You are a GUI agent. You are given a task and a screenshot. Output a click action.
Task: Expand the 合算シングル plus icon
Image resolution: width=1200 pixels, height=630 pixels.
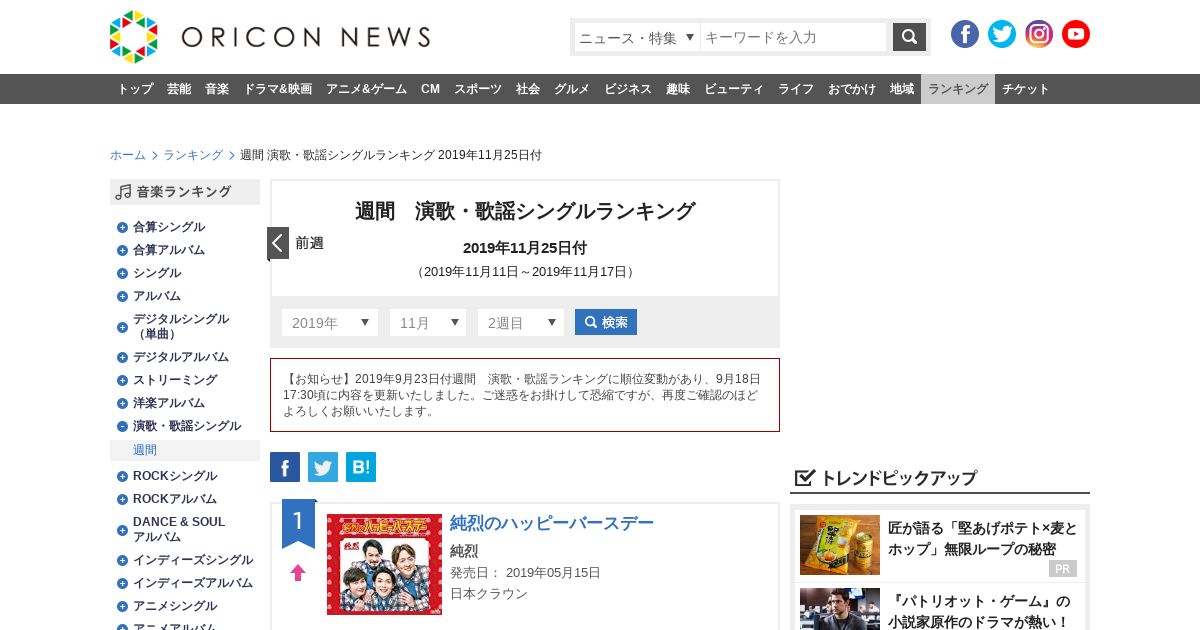click(x=122, y=227)
